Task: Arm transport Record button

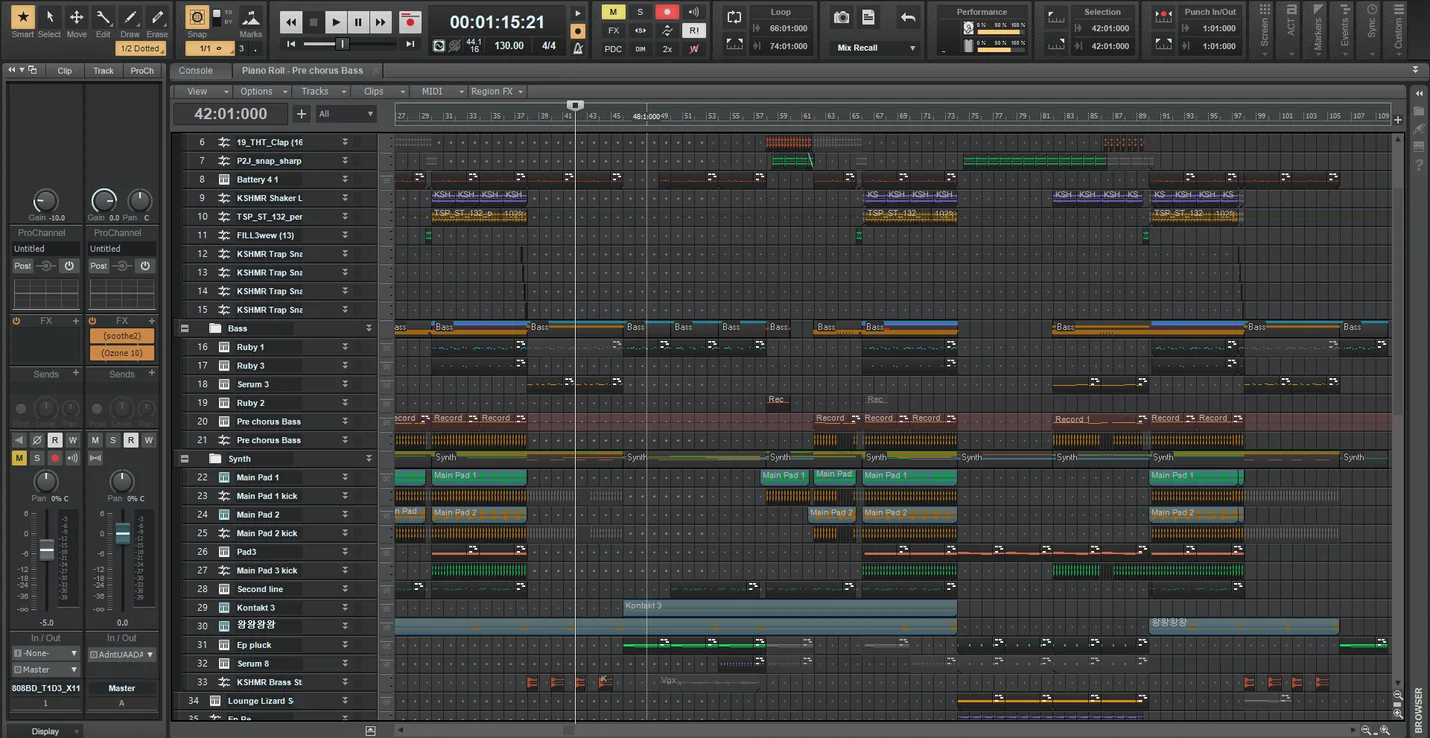Action: pyautogui.click(x=409, y=21)
